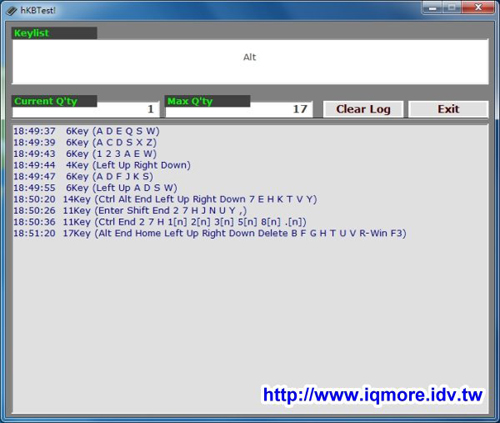Select the 14Key log entry at 18:50:20
This screenshot has height=423, width=500.
[x=165, y=199]
